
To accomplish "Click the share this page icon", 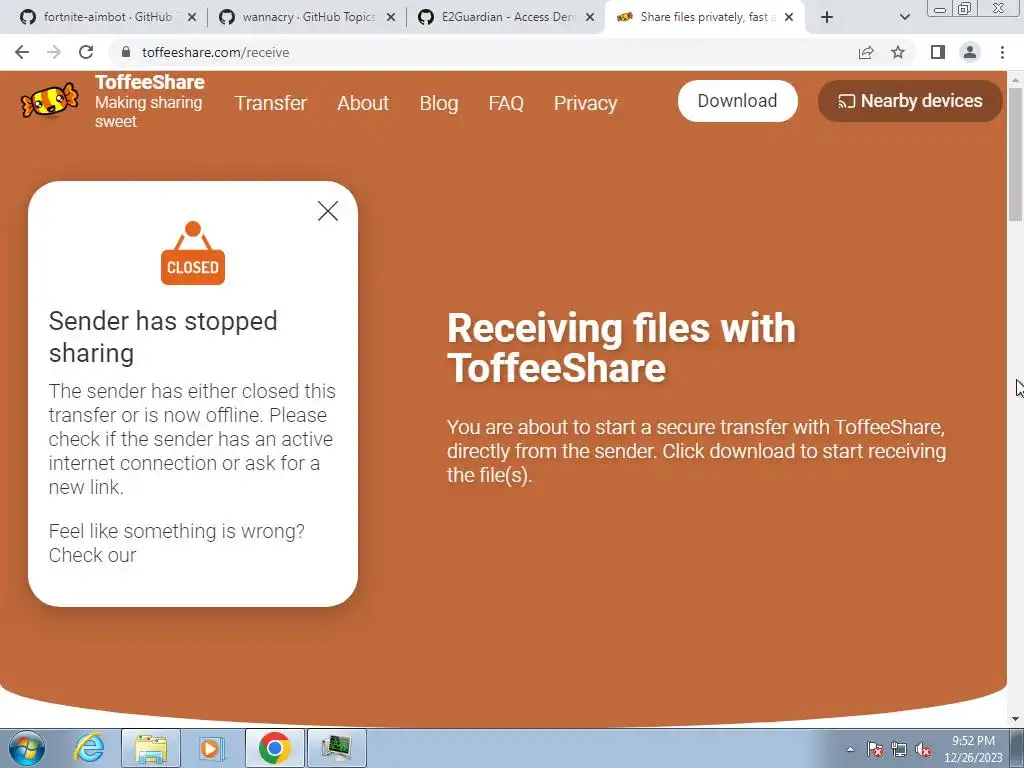I will [866, 52].
